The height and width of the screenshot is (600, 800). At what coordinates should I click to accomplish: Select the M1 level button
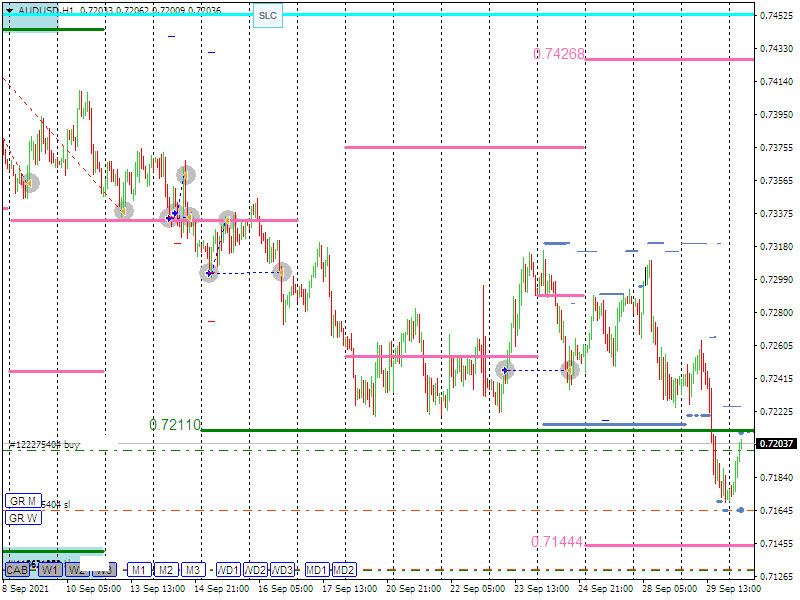[x=138, y=570]
